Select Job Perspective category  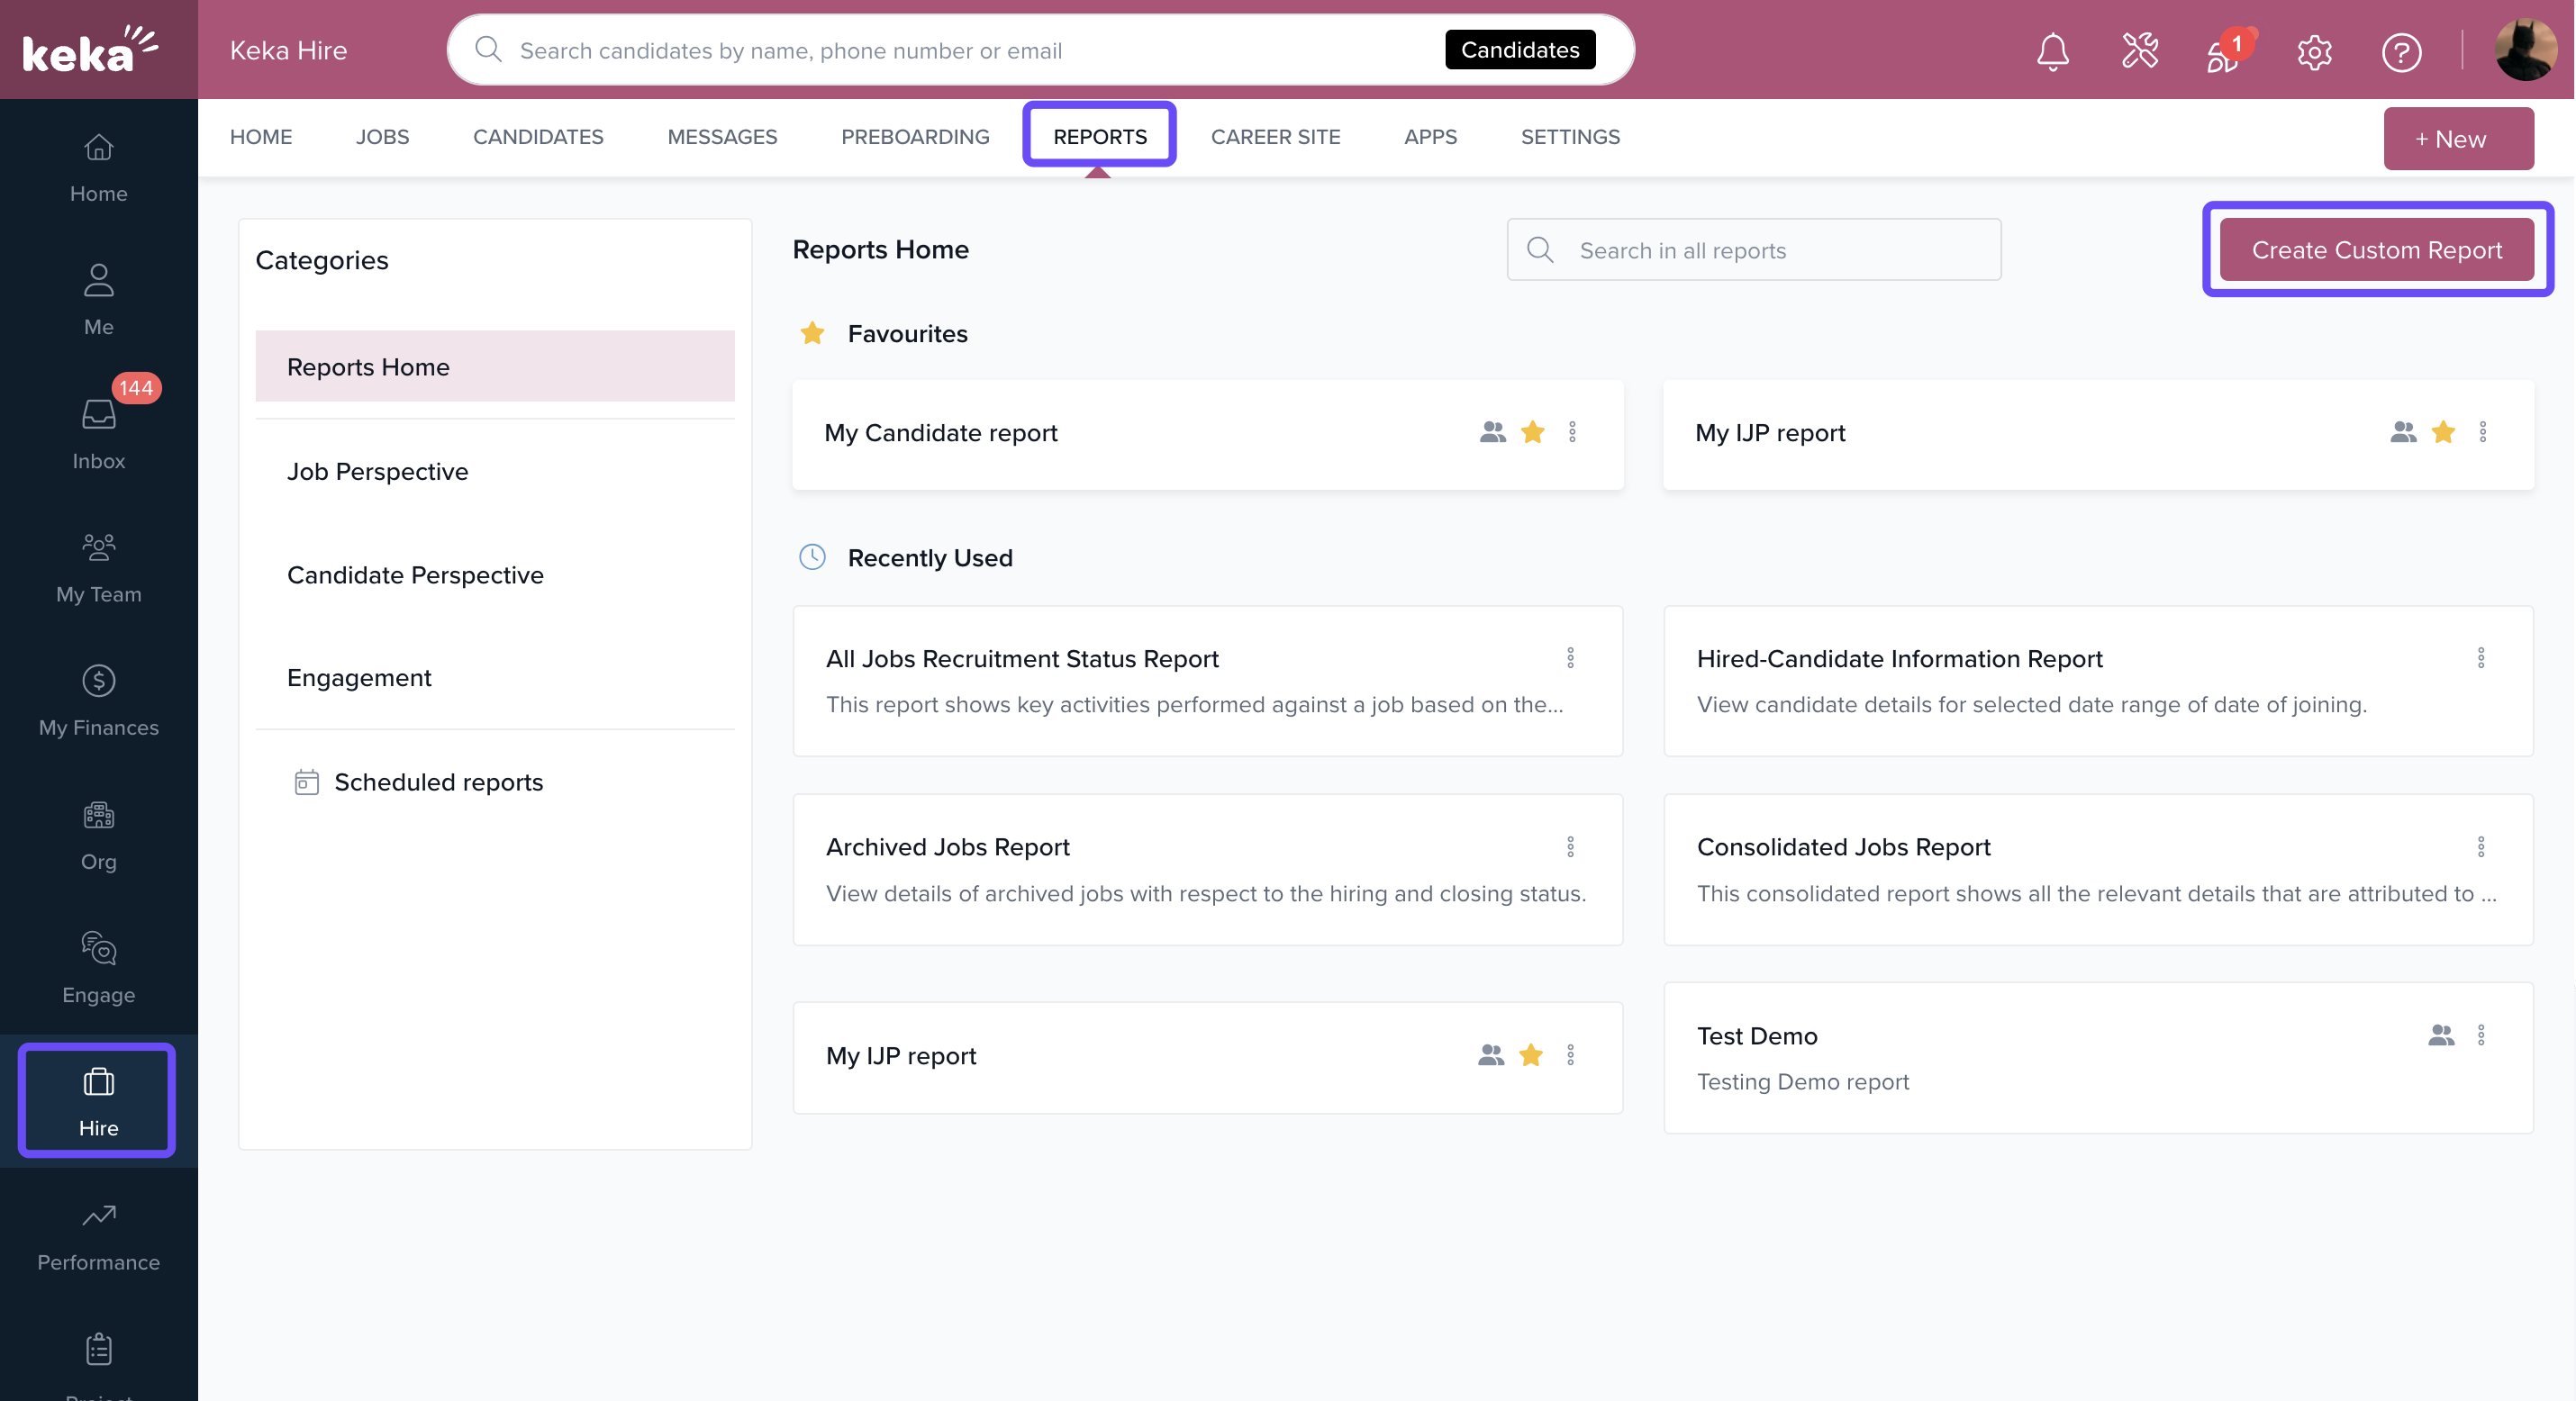[x=377, y=471]
